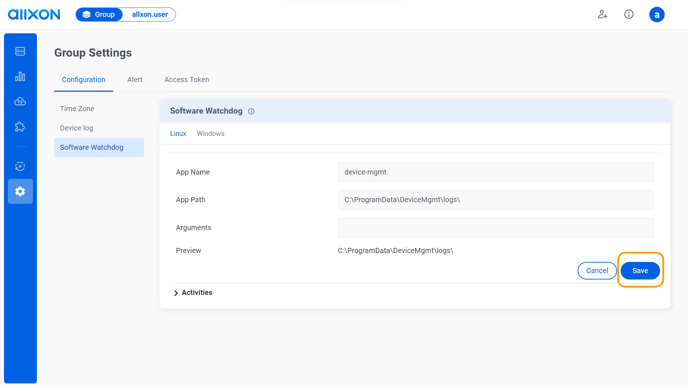Image resolution: width=688 pixels, height=387 pixels.
Task: Click info icon beside Software Watchdog title
Action: coord(251,111)
